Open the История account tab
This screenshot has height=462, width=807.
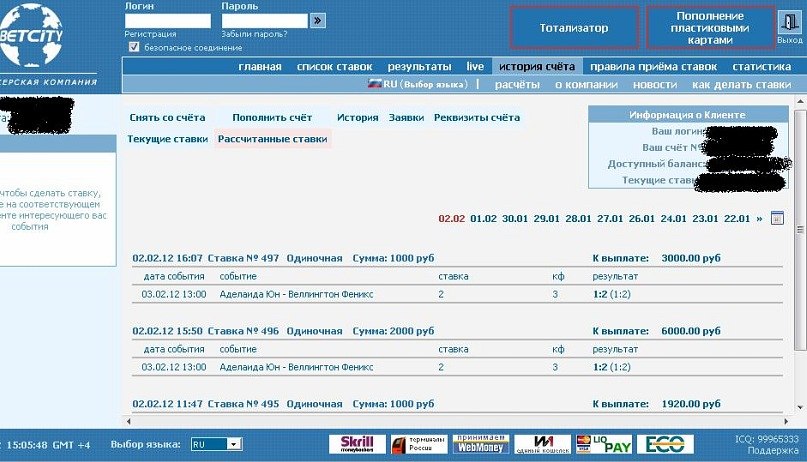[358, 117]
